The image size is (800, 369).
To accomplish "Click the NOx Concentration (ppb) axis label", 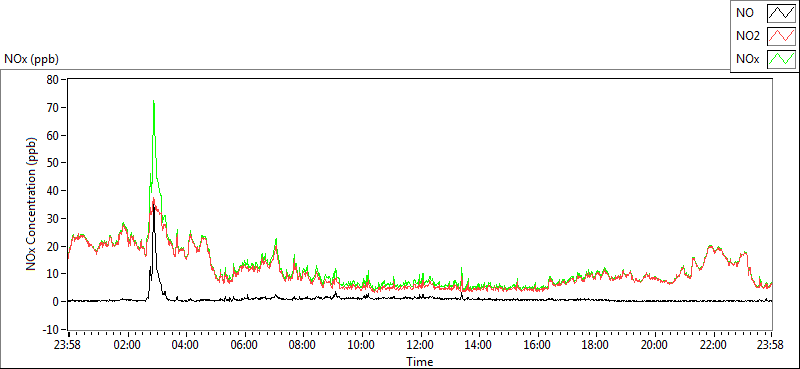I will 32,204.
